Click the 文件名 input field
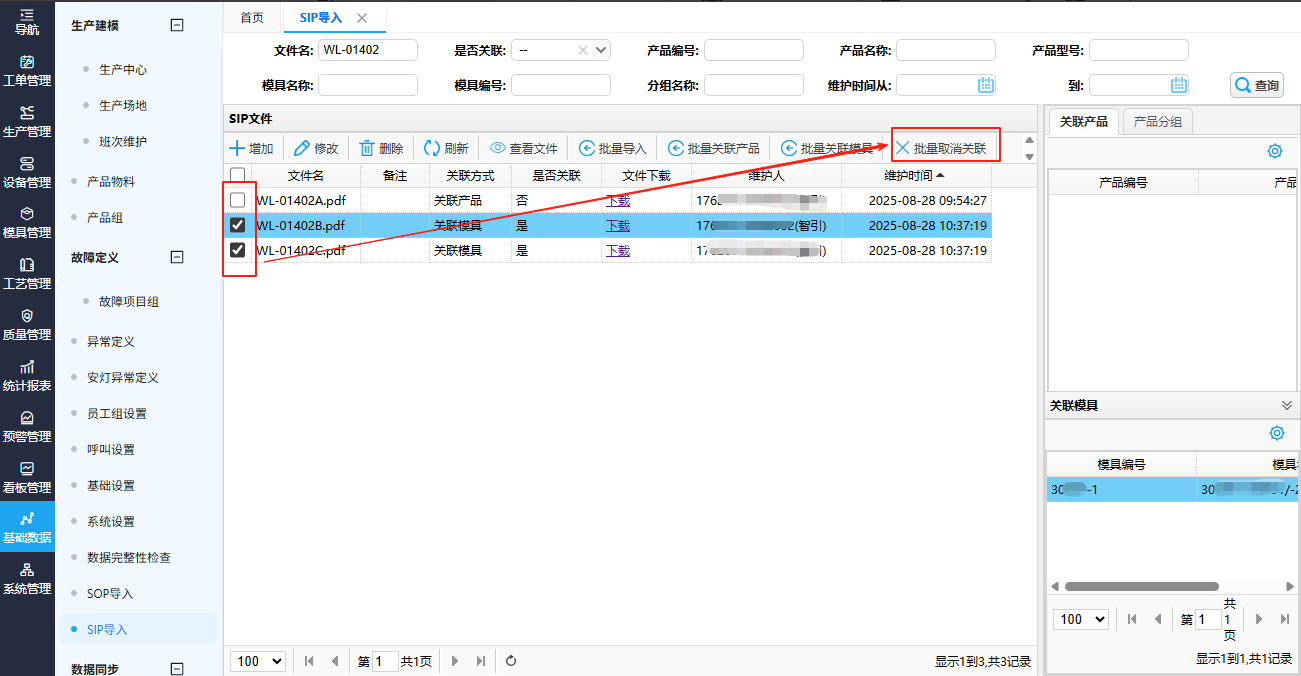Image resolution: width=1301 pixels, height=676 pixels. [x=367, y=50]
